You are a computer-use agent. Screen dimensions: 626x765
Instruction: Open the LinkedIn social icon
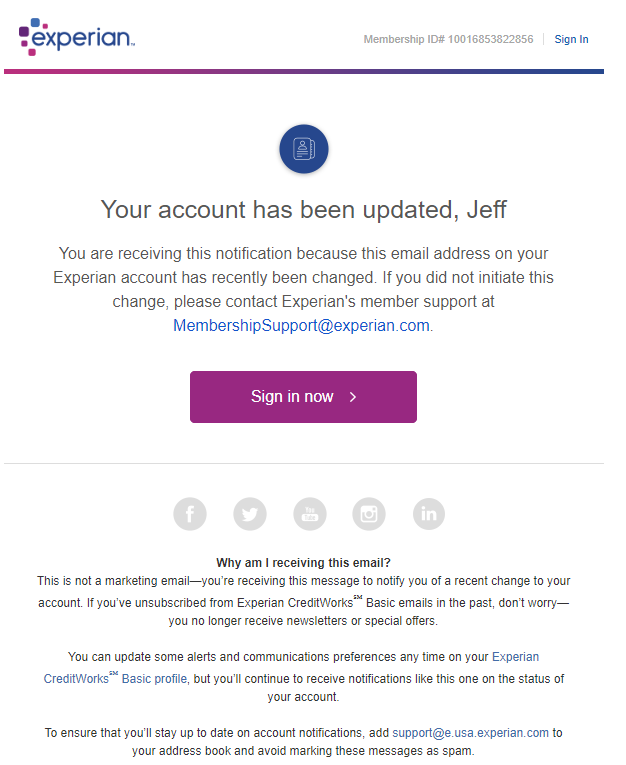pyautogui.click(x=429, y=514)
